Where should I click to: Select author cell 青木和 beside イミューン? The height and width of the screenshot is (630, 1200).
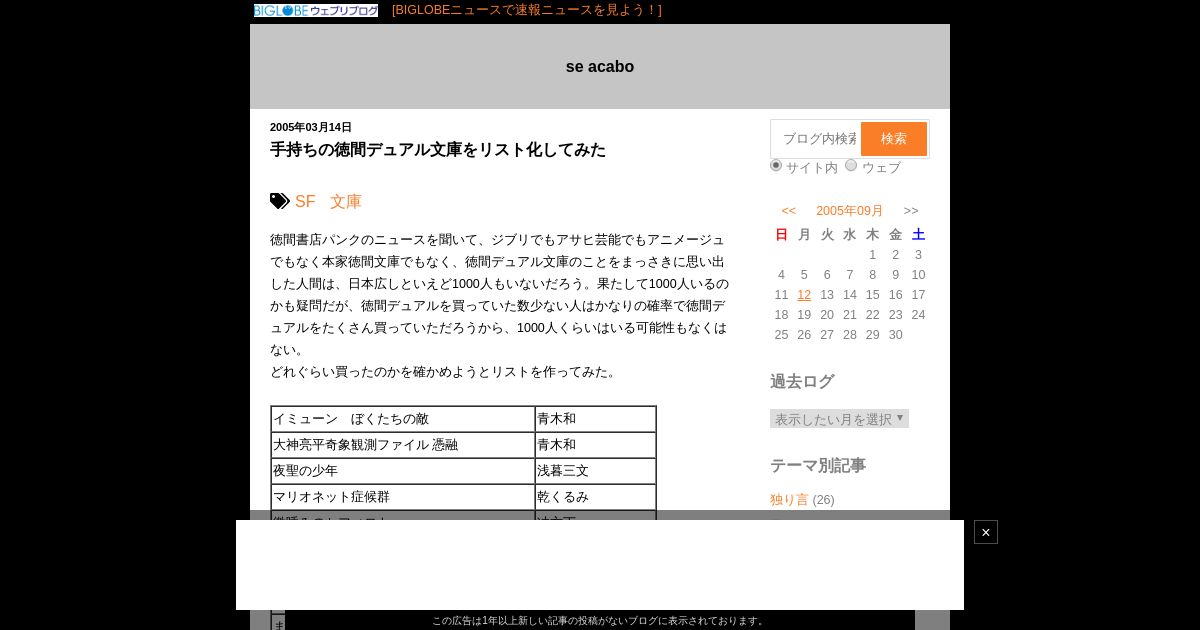[x=596, y=419]
